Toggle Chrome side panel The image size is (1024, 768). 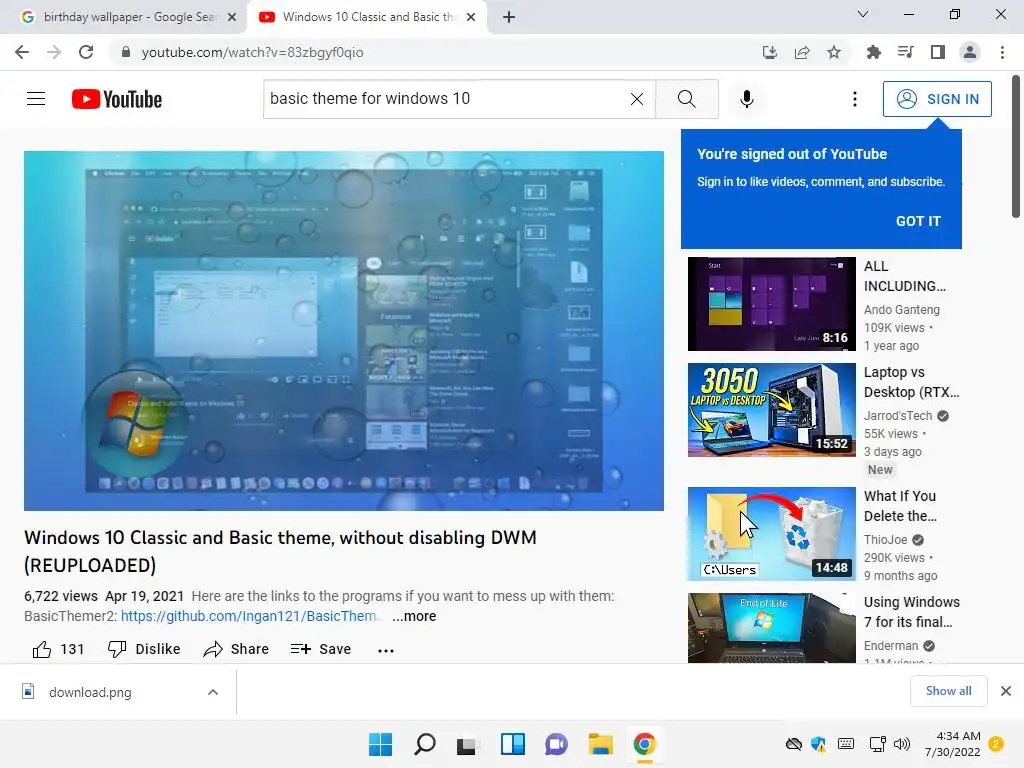[938, 52]
